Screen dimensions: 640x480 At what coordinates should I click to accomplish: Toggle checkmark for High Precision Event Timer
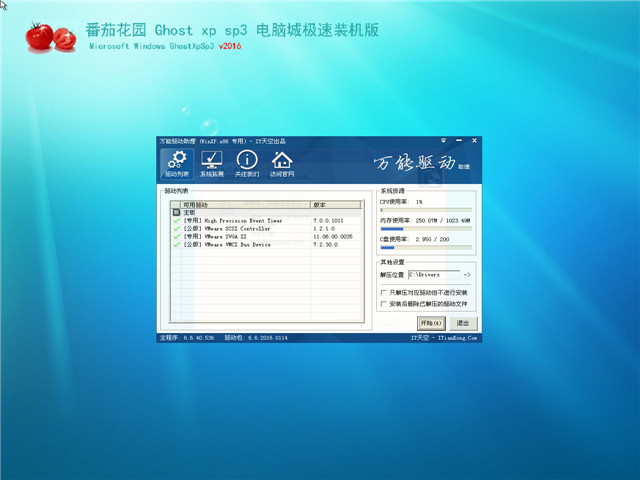pos(176,220)
